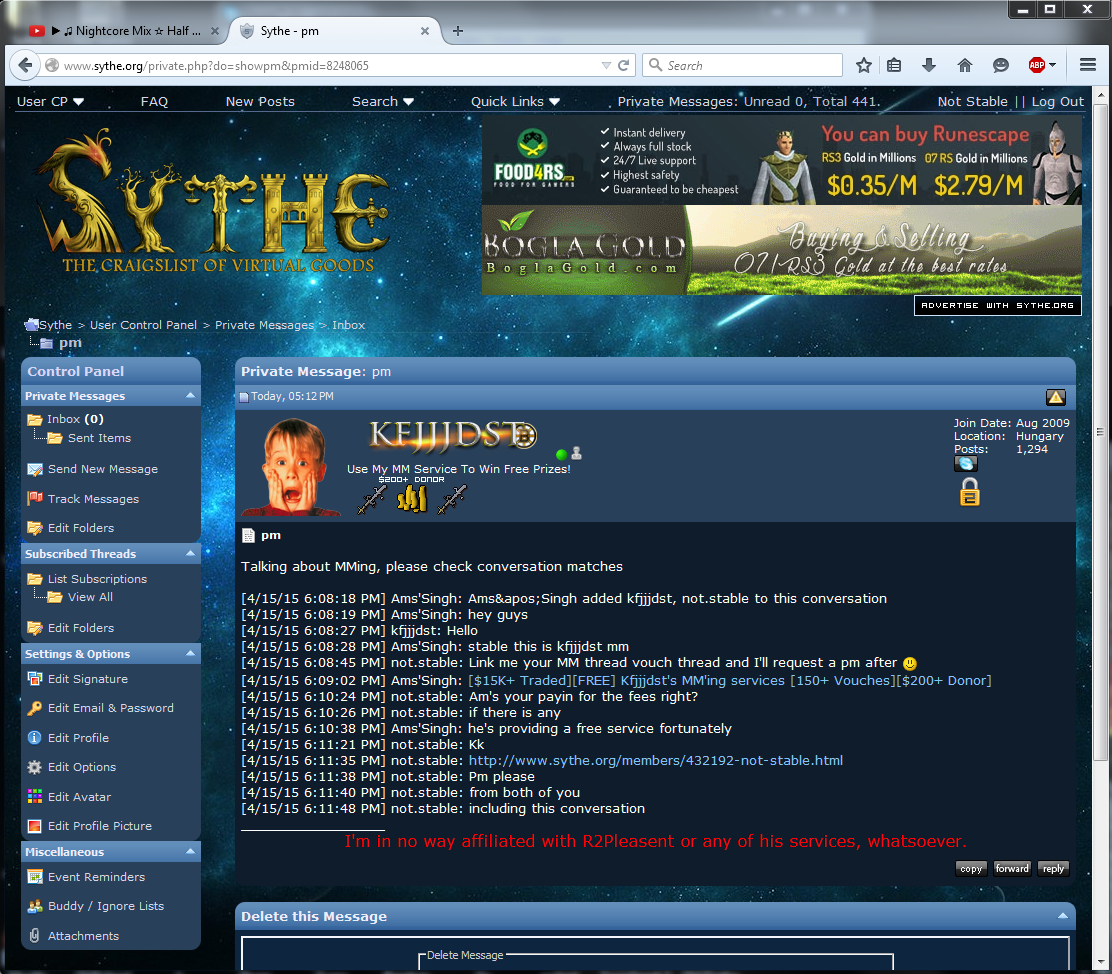Open downloads arrow icon
The width and height of the screenshot is (1112, 974).
[928, 65]
